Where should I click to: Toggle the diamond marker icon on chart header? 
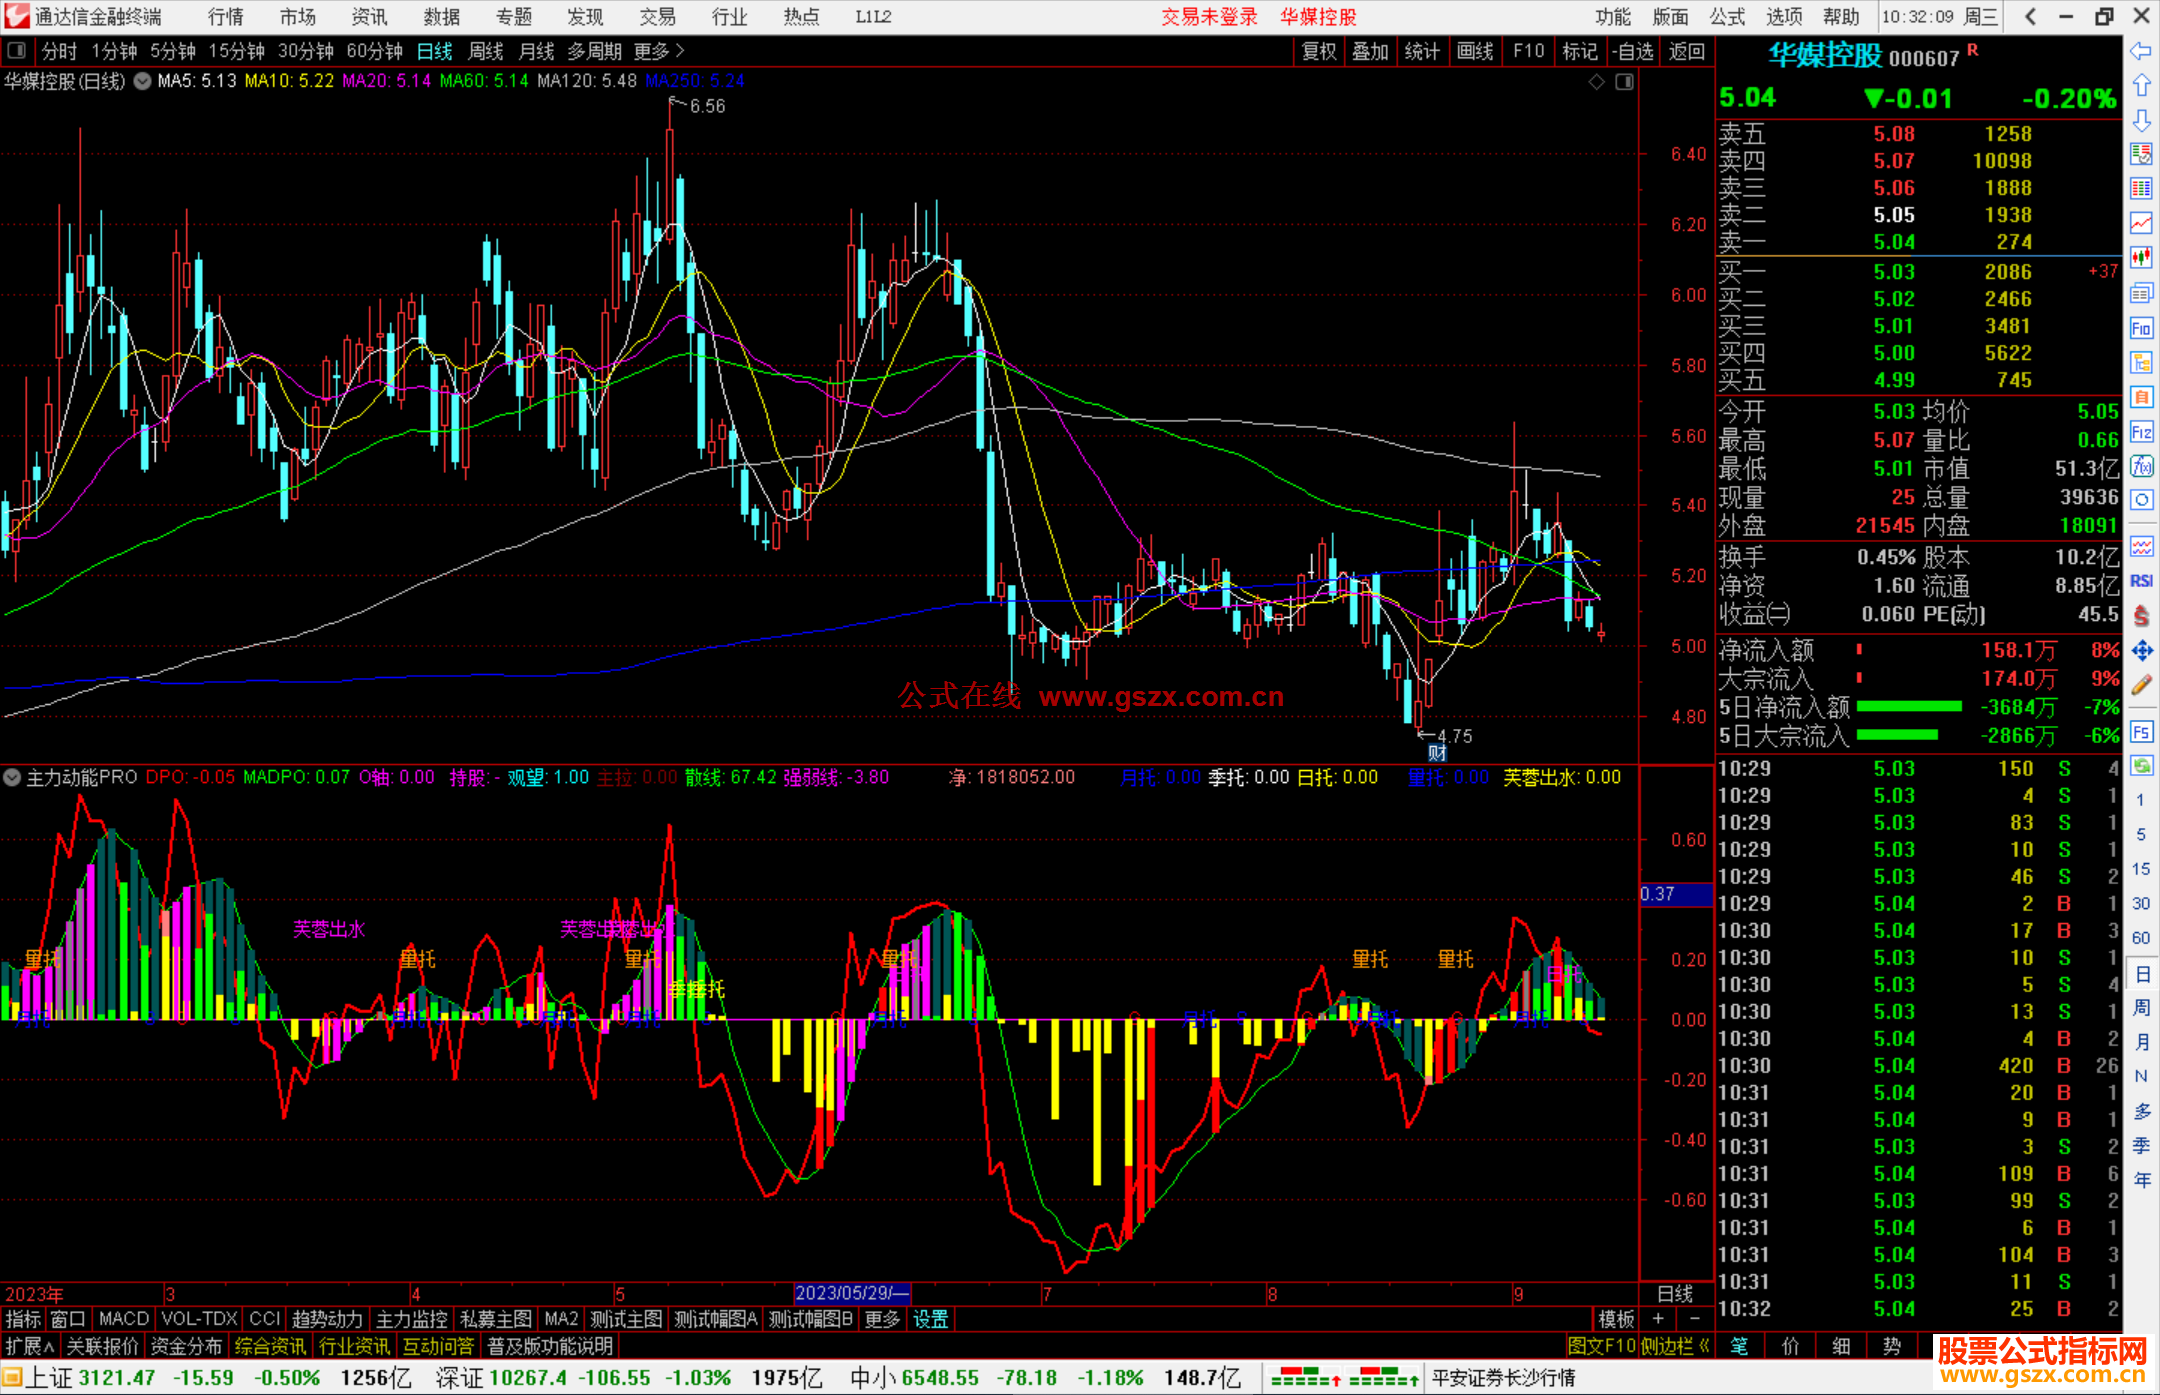[x=1596, y=82]
